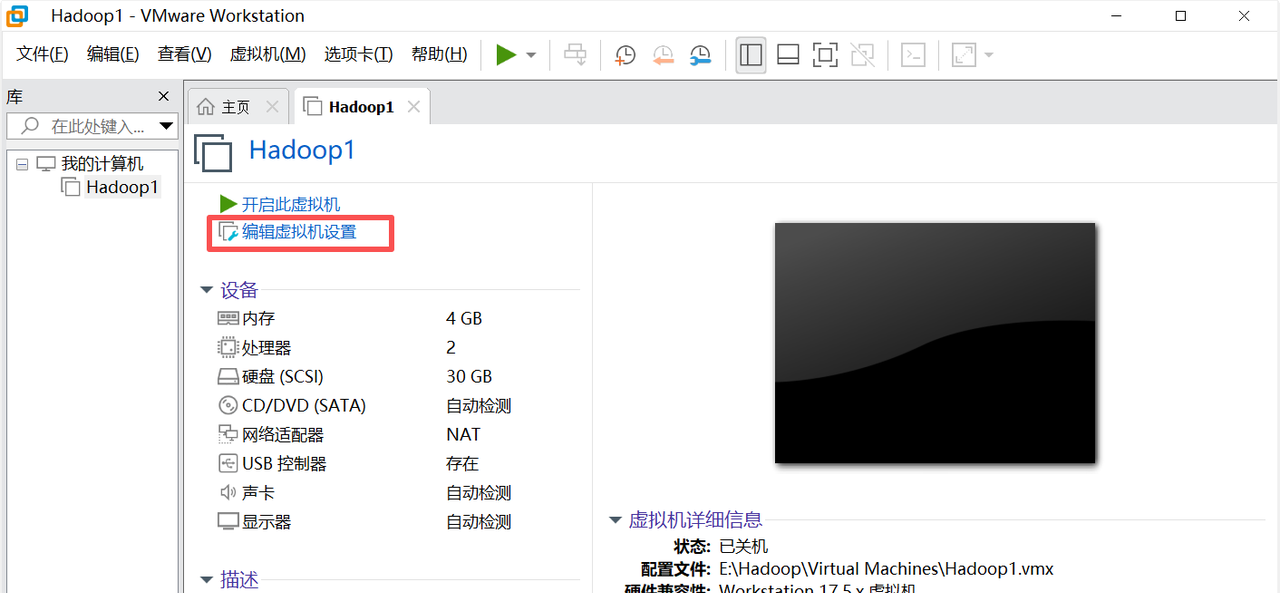This screenshot has width=1280, height=593.
Task: Collapse the 设备 section triangle
Action: pos(207,290)
